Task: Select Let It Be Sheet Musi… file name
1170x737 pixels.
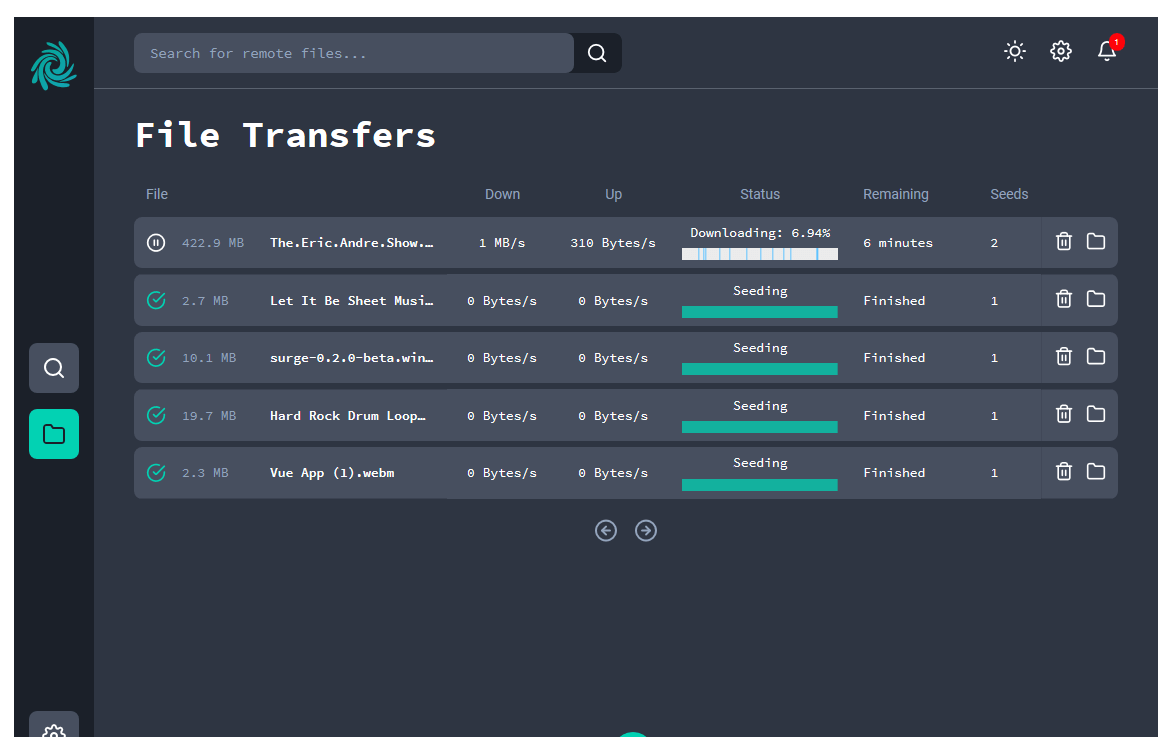Action: pyautogui.click(x=351, y=300)
